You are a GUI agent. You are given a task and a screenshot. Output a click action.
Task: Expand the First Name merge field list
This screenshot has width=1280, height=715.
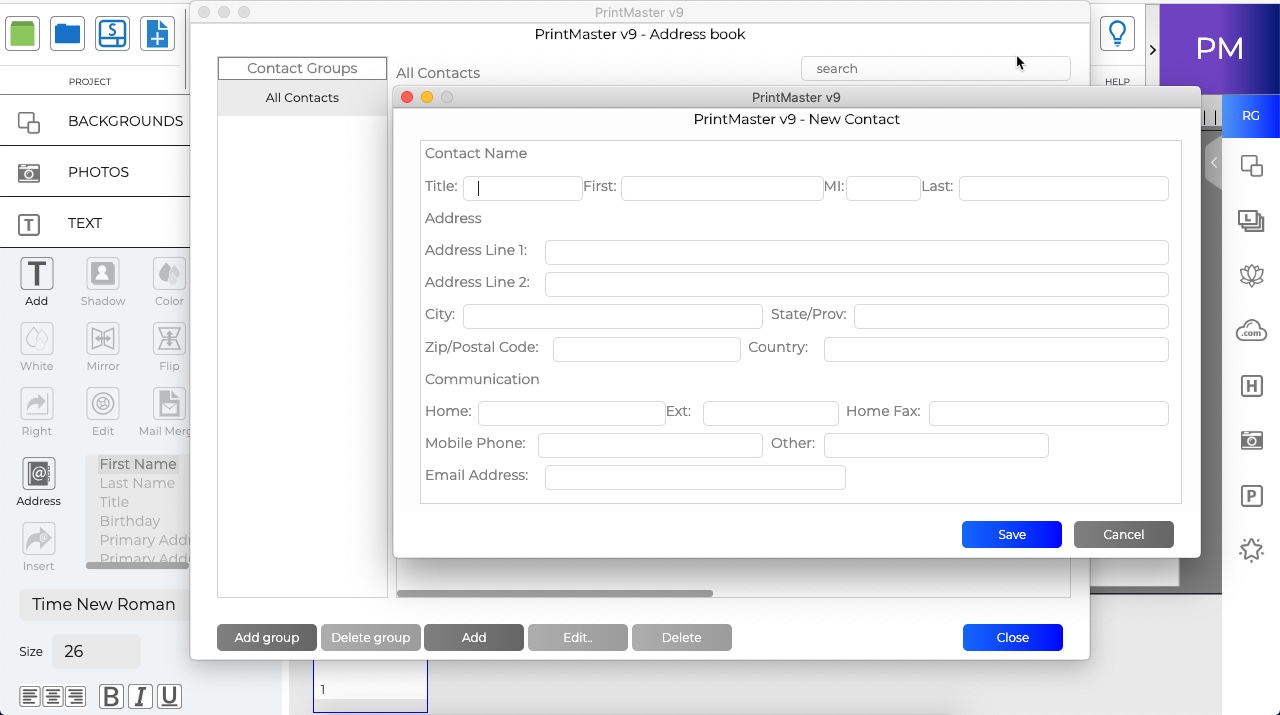tap(137, 463)
